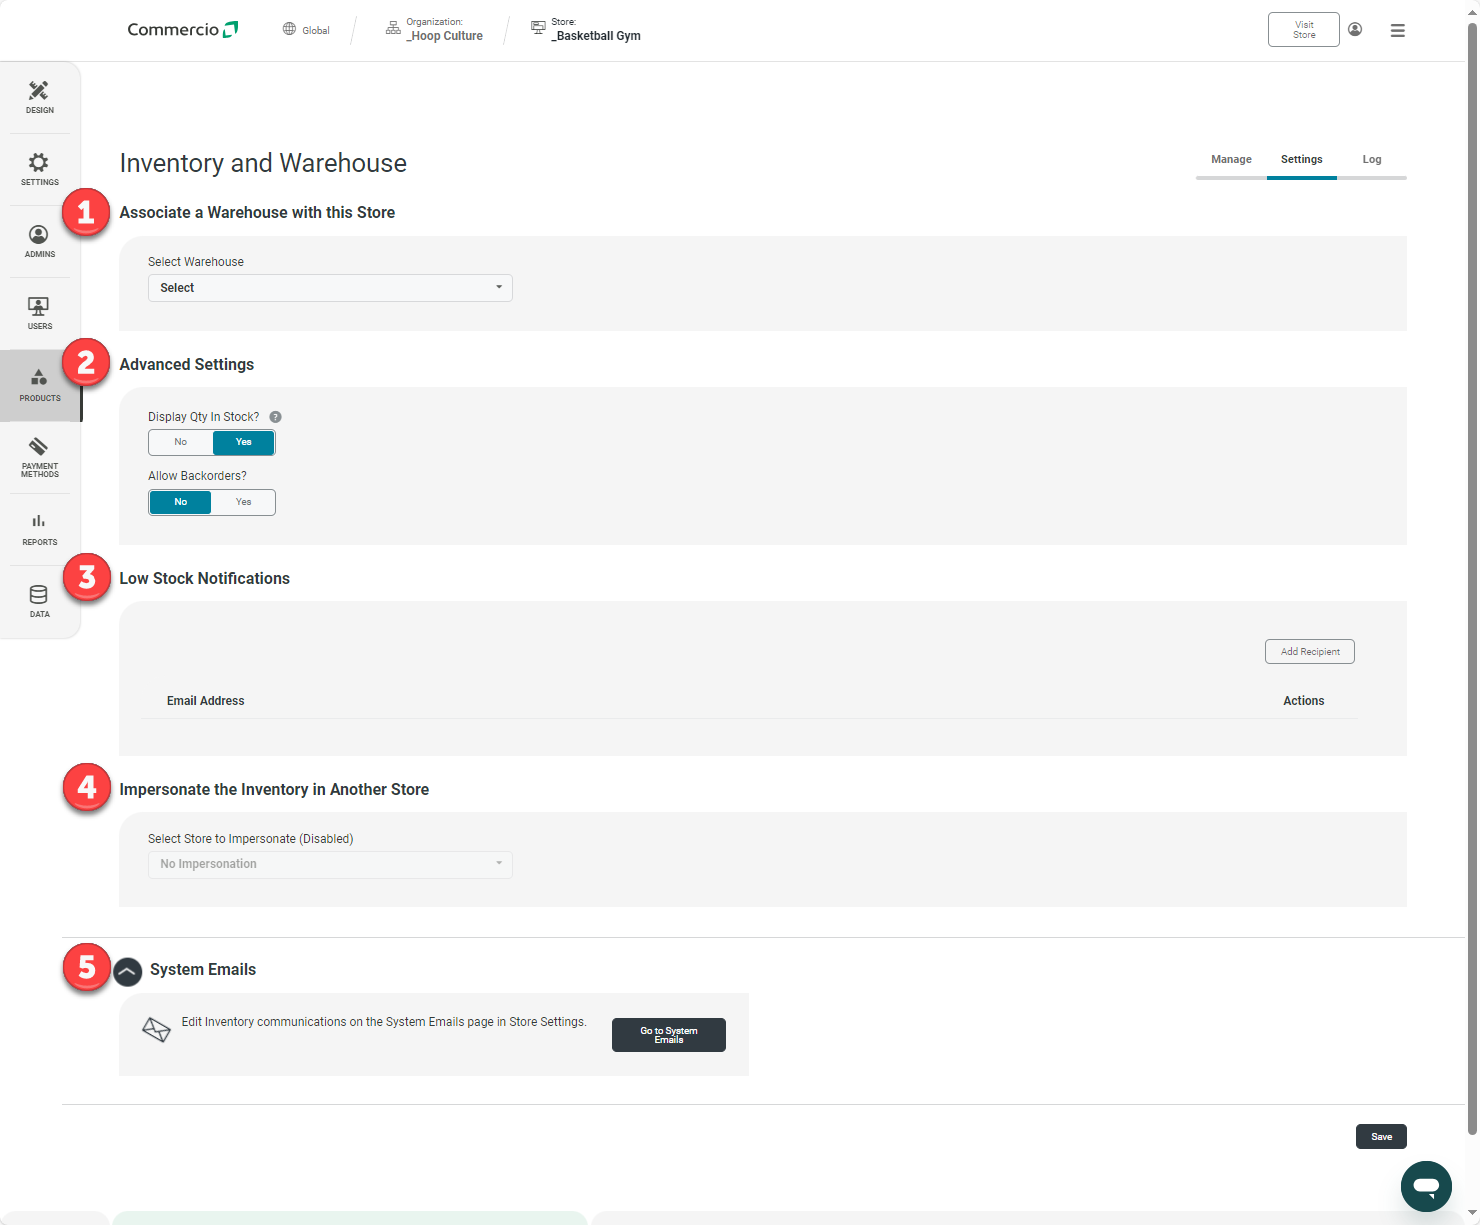The width and height of the screenshot is (1480, 1225).
Task: Open the Admins sidebar section
Action: (40, 241)
